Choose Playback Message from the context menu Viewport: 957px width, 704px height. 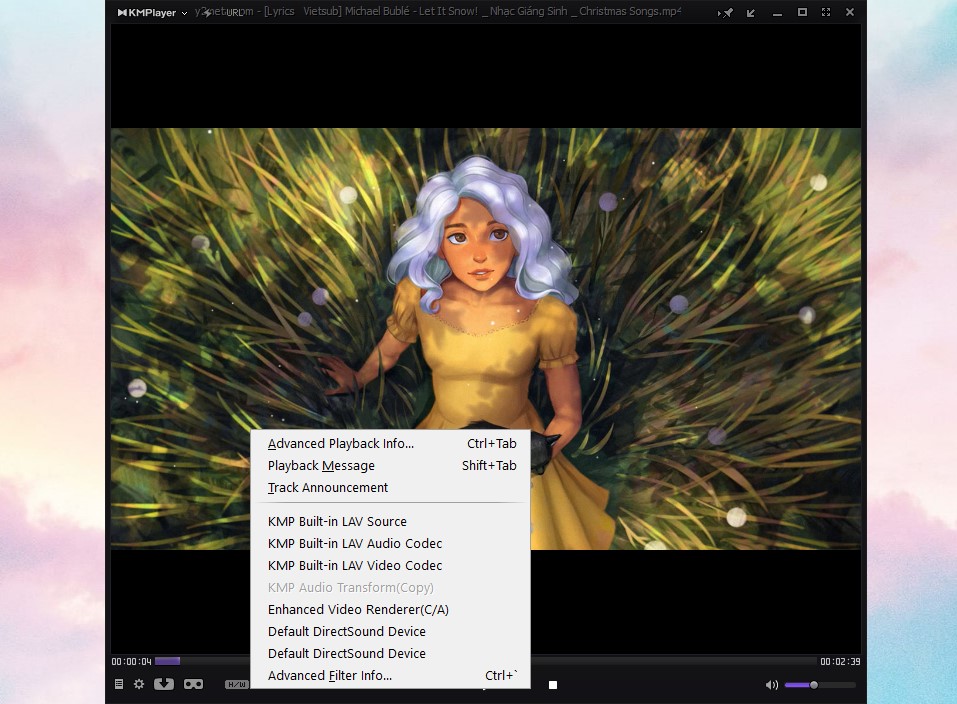pyautogui.click(x=321, y=466)
